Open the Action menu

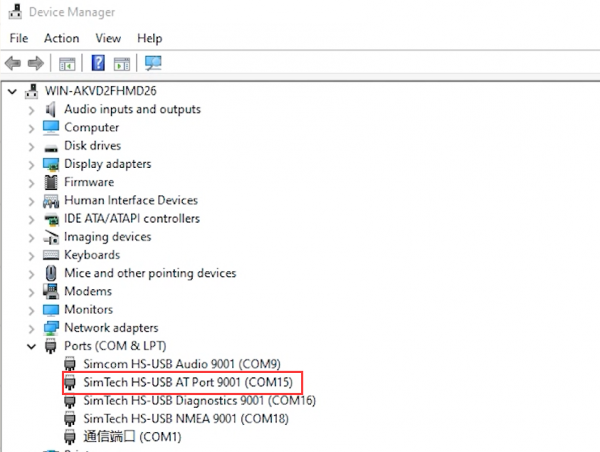tap(62, 38)
